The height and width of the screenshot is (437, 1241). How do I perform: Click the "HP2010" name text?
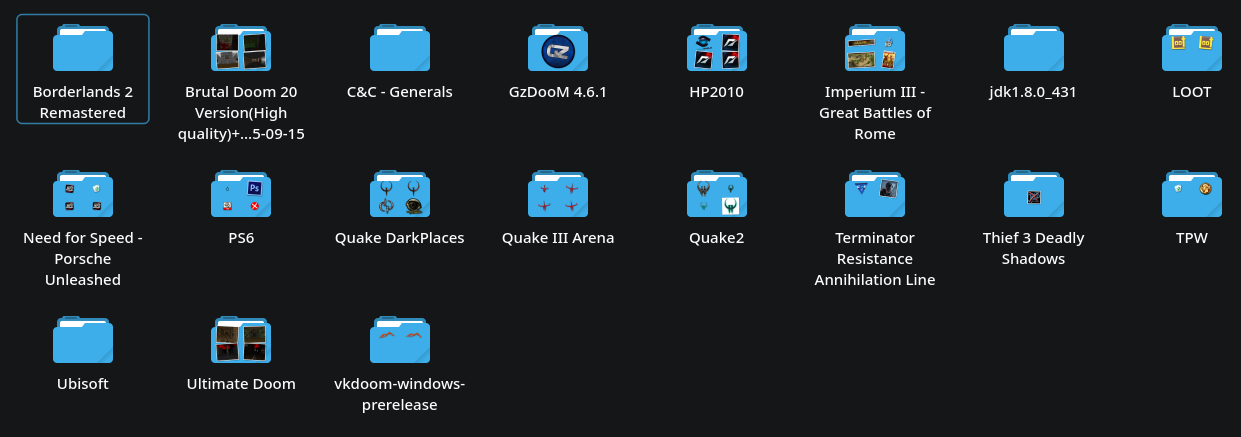(717, 92)
